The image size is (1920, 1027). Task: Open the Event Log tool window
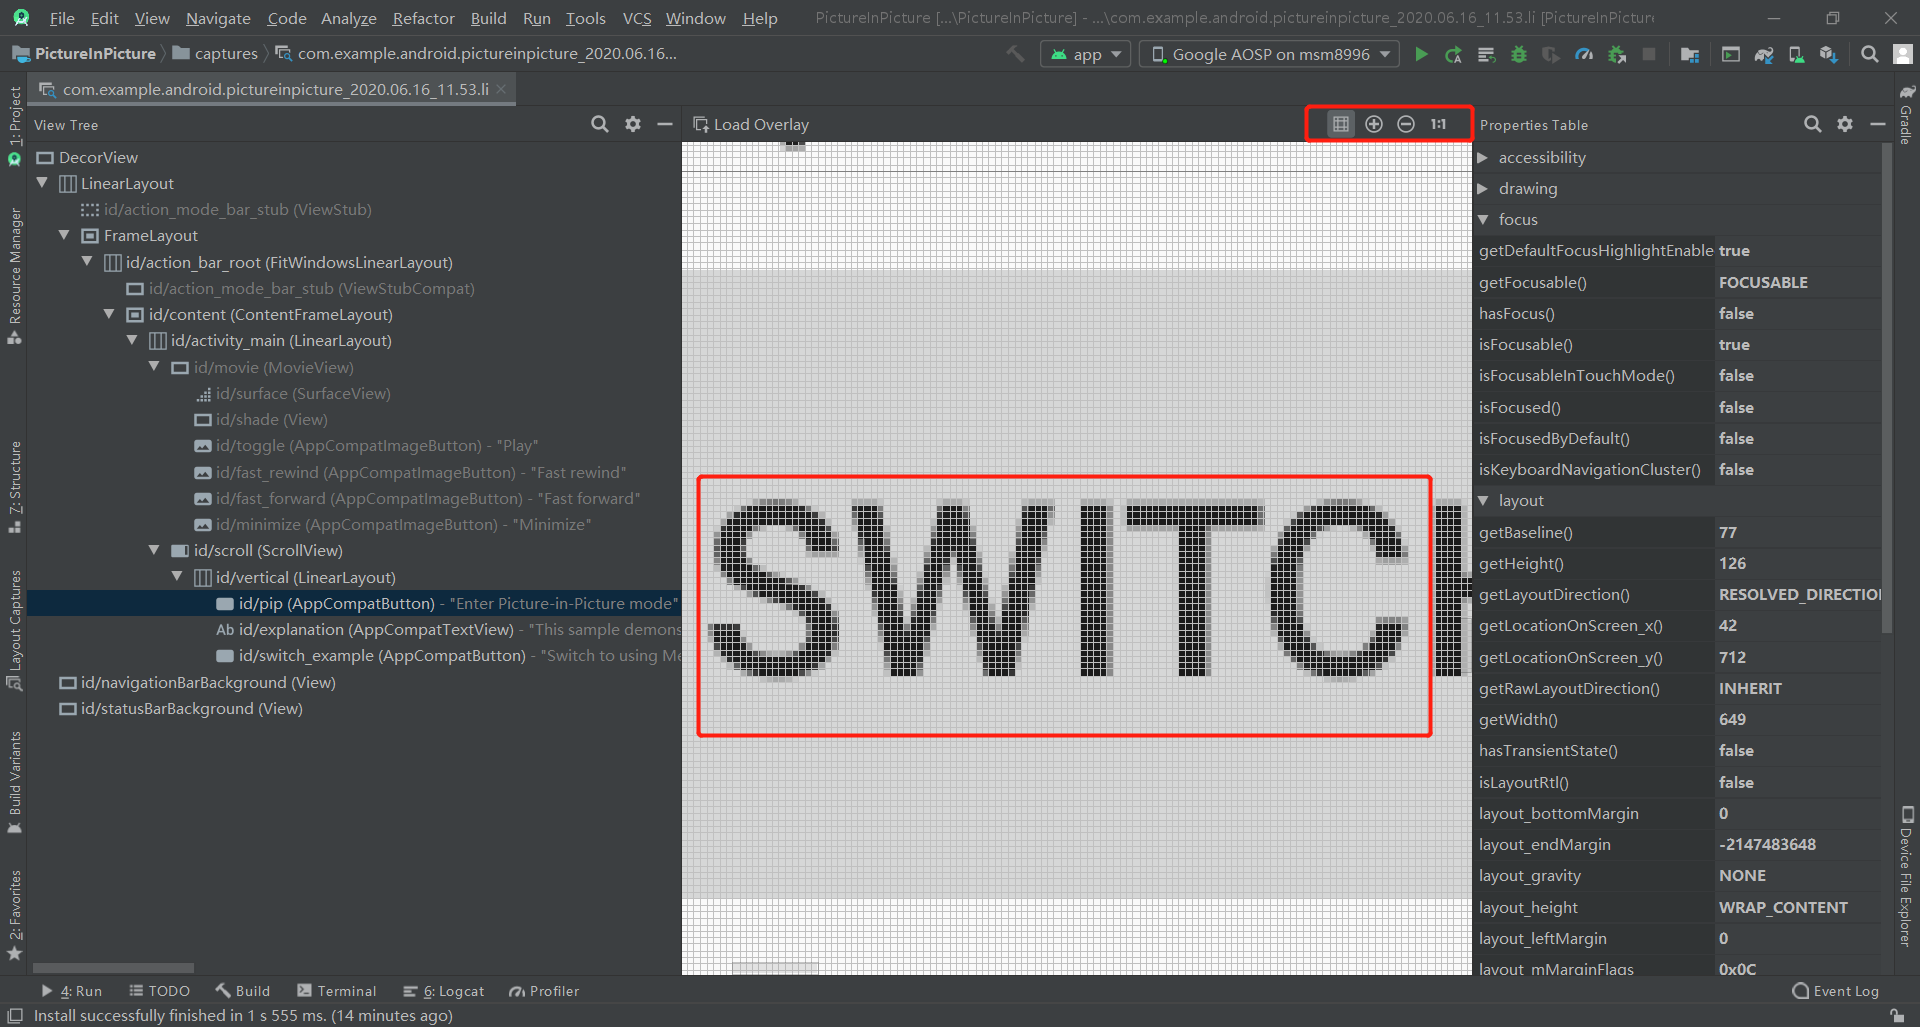(x=1836, y=991)
